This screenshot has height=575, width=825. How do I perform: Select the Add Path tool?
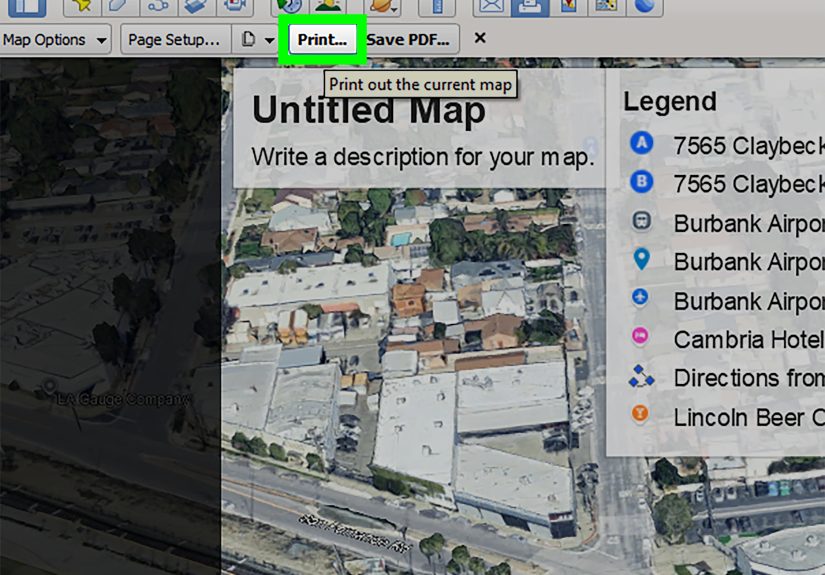pyautogui.click(x=158, y=6)
